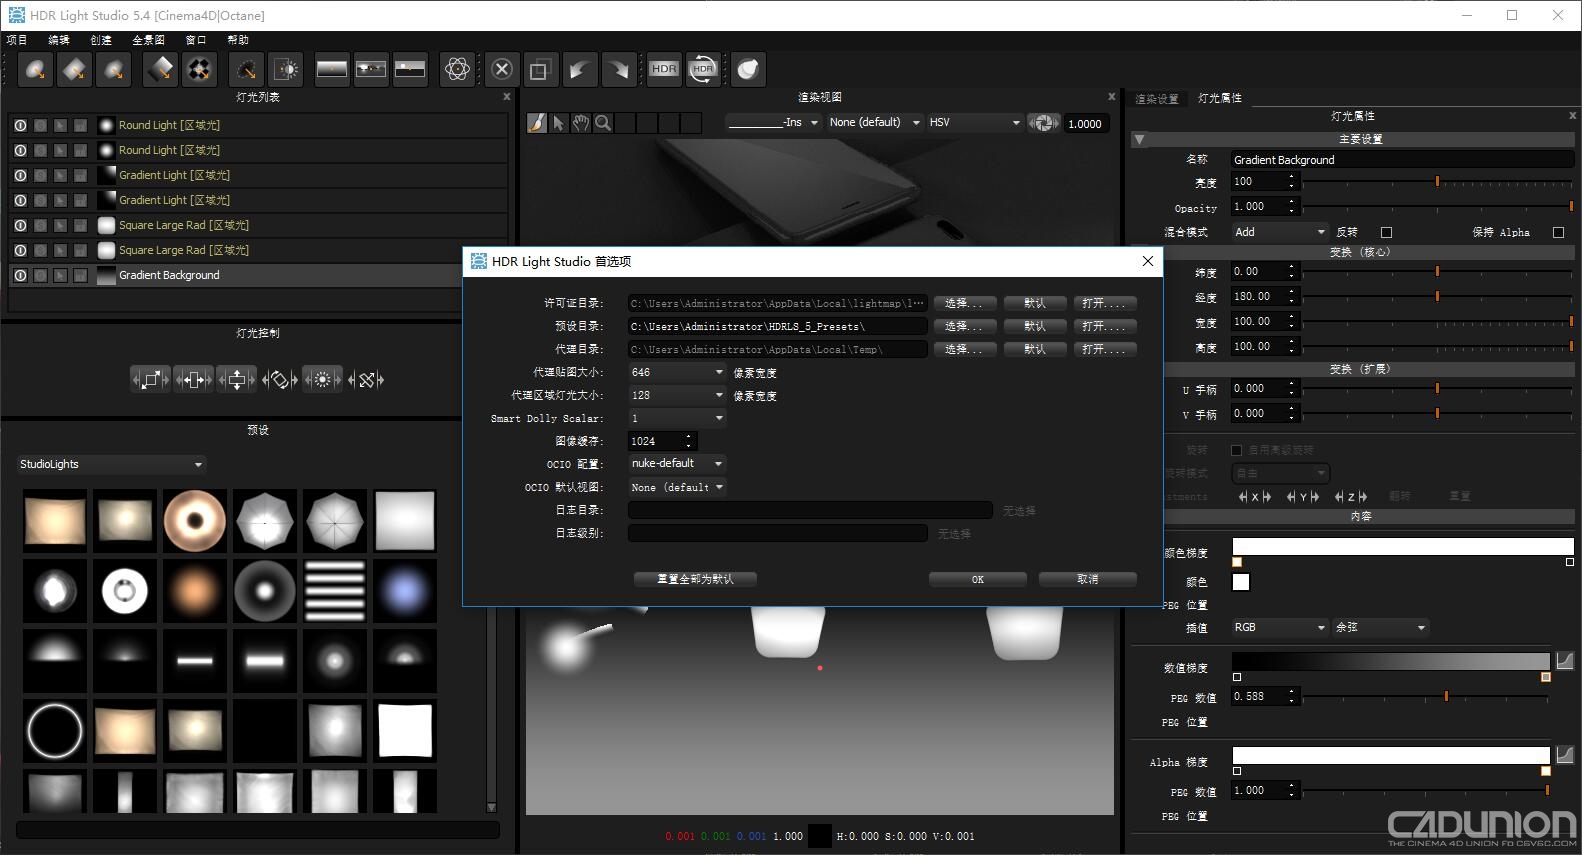This screenshot has height=855, width=1582.
Task: Click 取消 in the preferences dialog
Action: pyautogui.click(x=1087, y=579)
